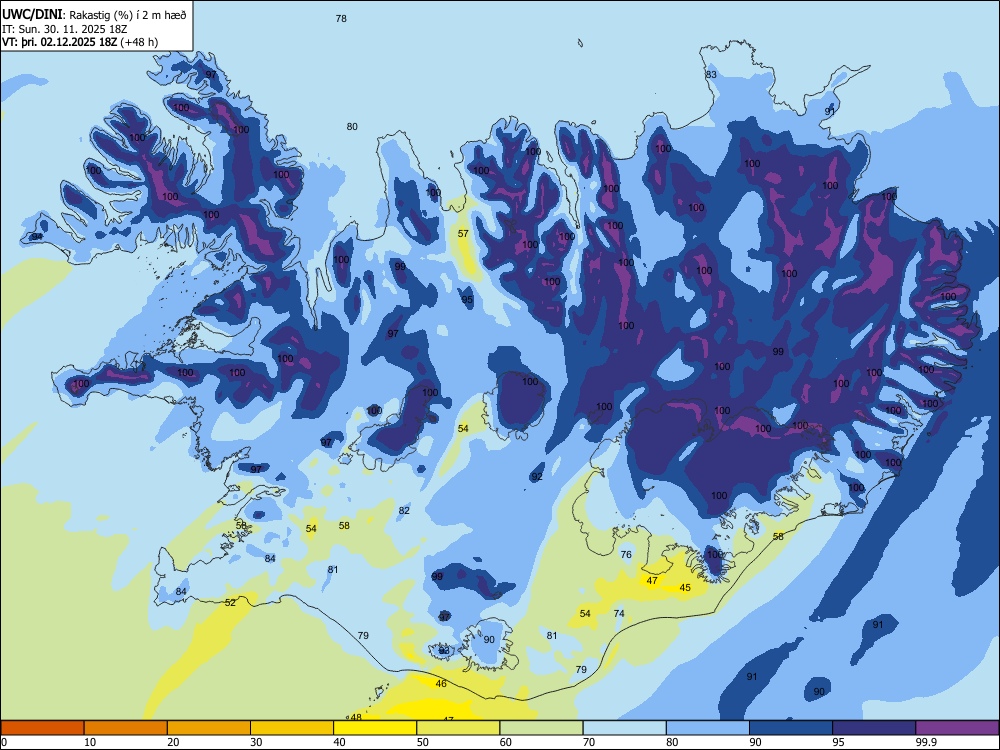Click the '94' value at the western tip
This screenshot has width=1000, height=750.
point(37,237)
